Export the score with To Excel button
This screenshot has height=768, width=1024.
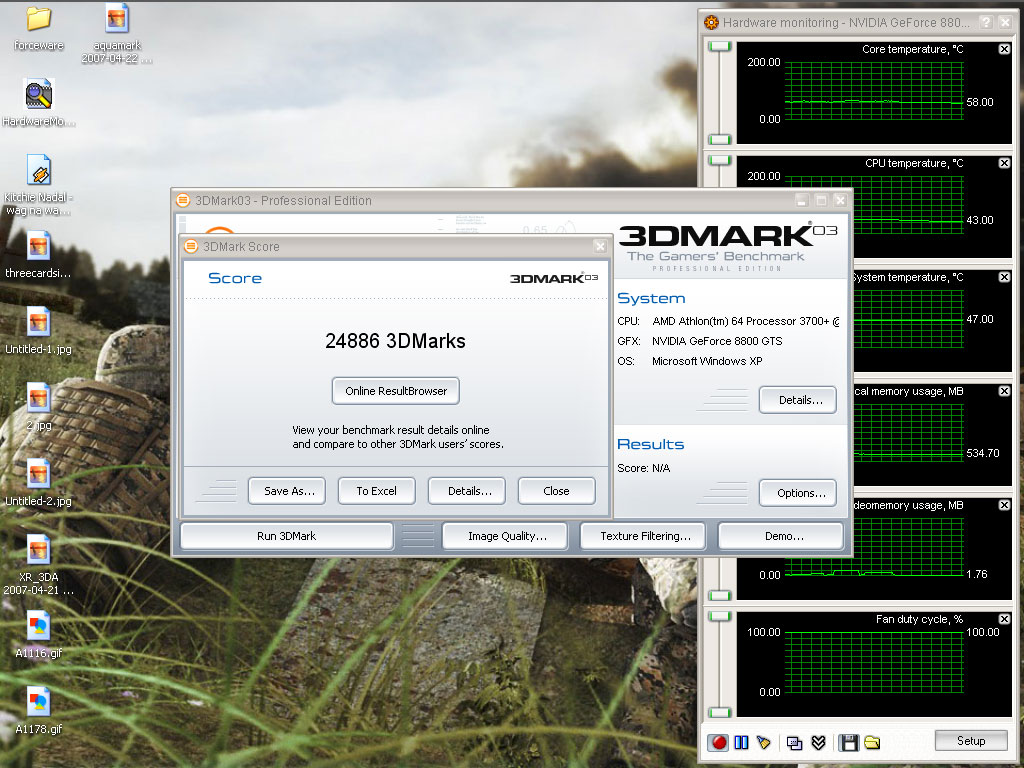(x=376, y=491)
